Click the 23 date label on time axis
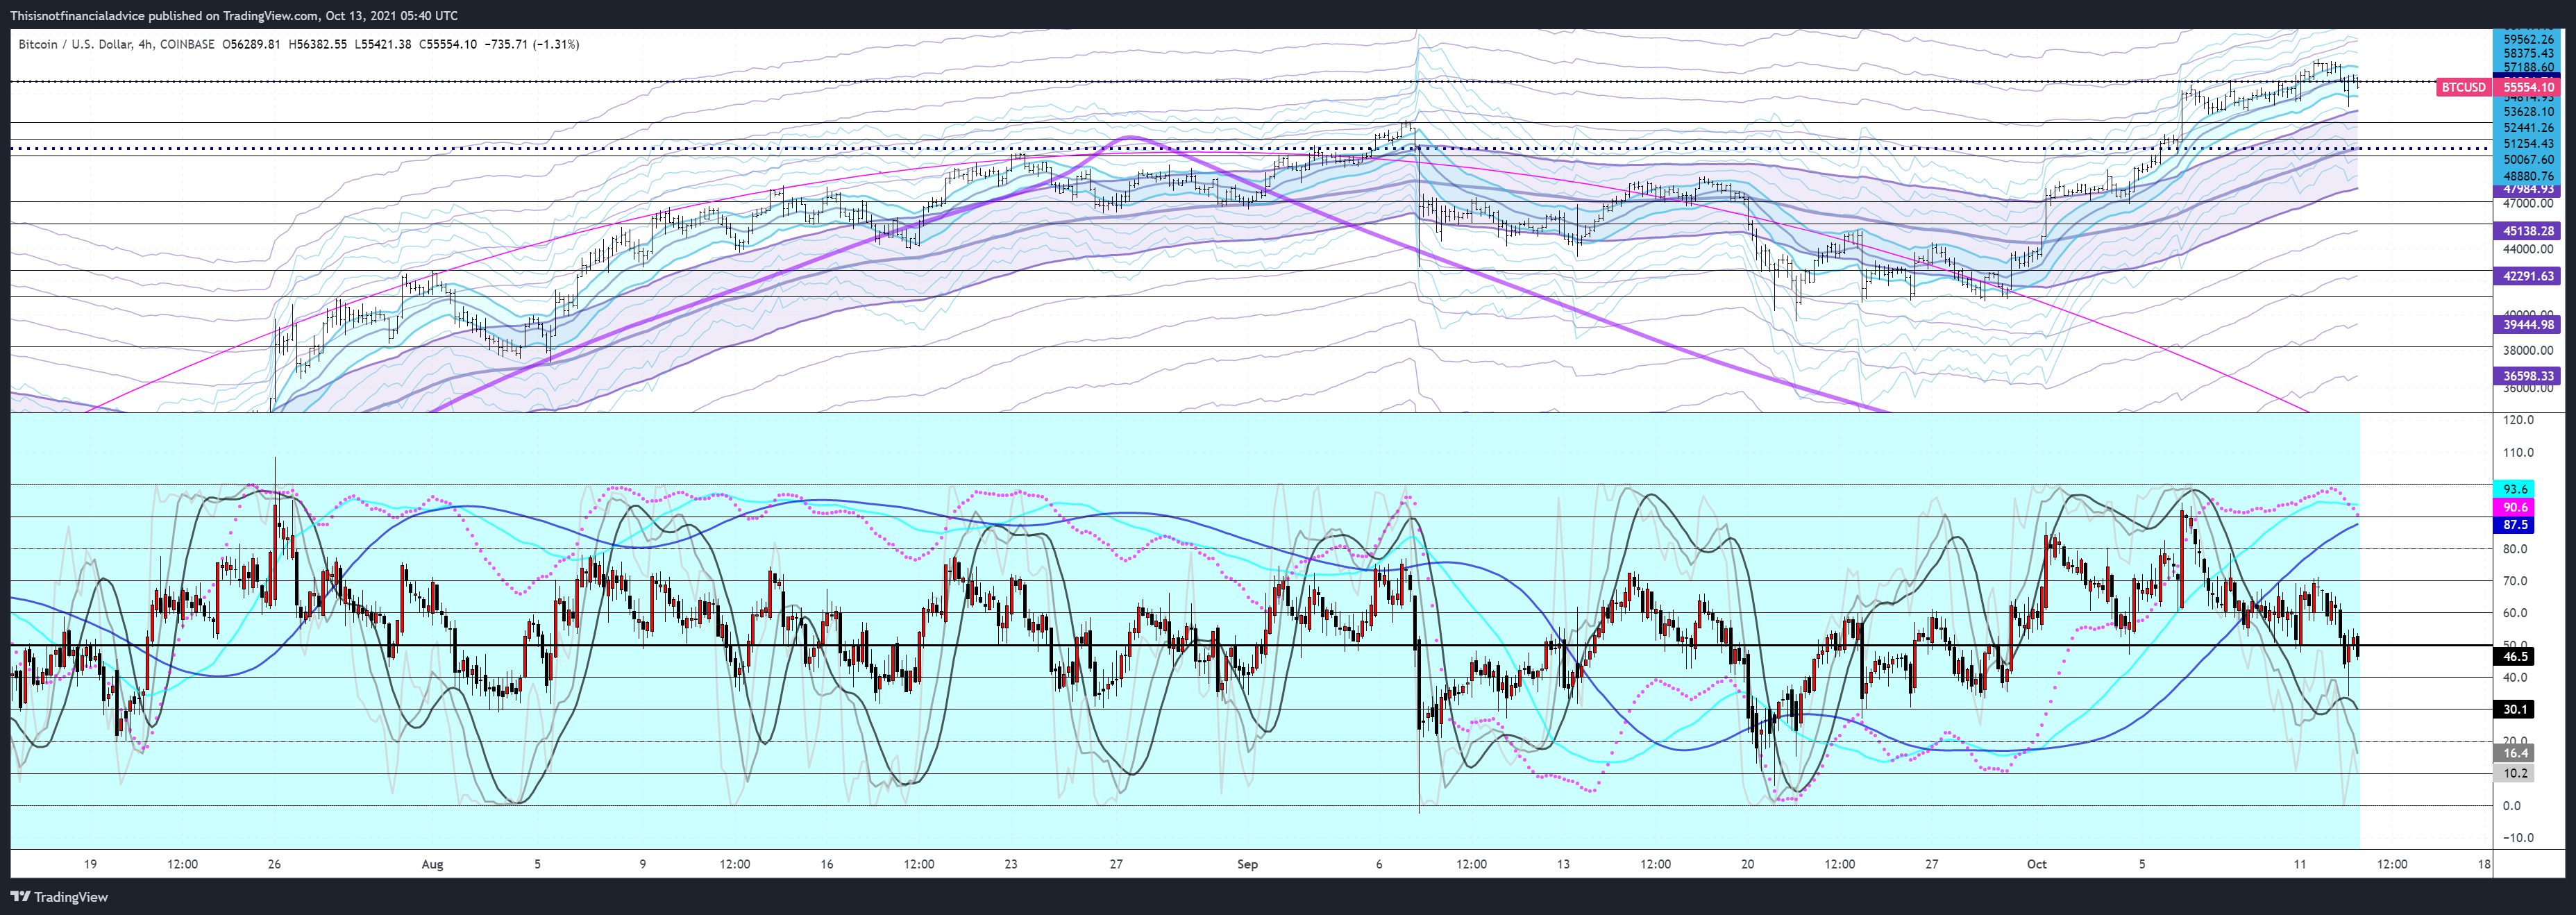The height and width of the screenshot is (915, 2576). [x=1011, y=864]
